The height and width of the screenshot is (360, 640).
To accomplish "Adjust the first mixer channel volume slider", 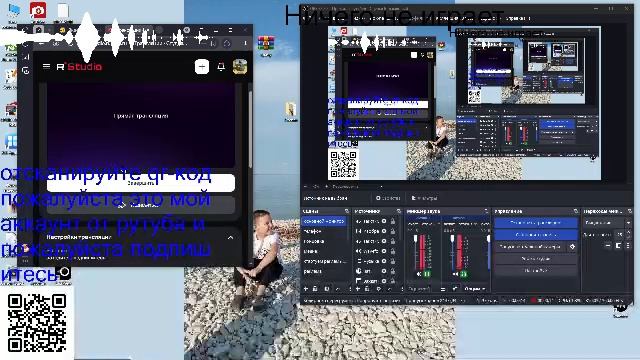I will [416, 251].
